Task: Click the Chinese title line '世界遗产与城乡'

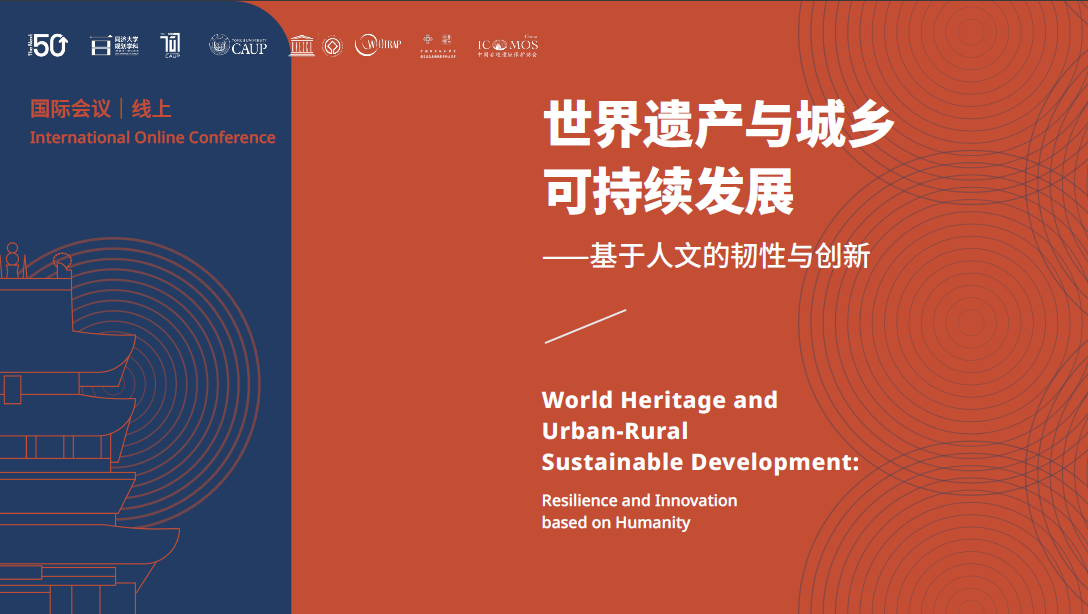Action: coord(719,124)
